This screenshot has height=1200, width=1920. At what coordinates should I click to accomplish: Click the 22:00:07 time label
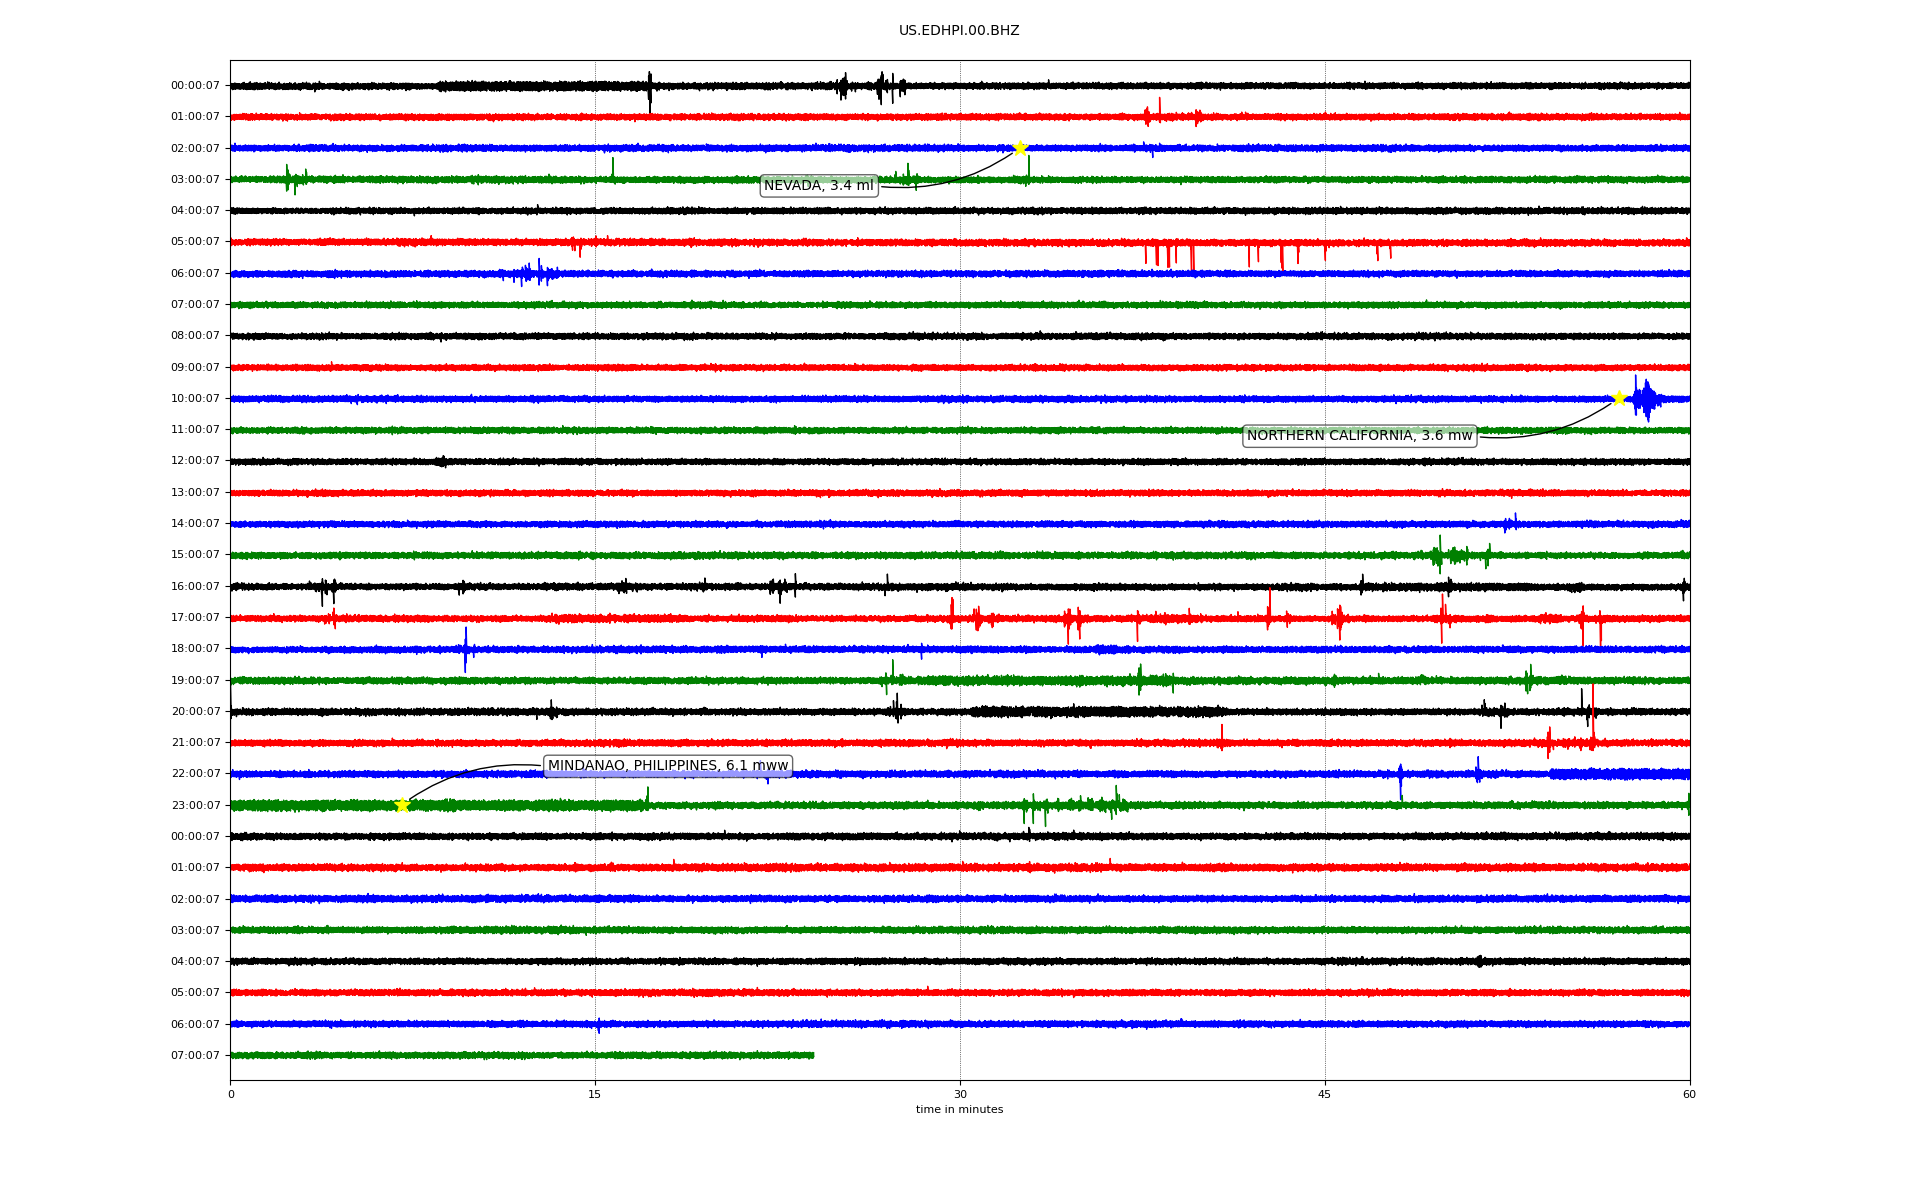tap(195, 774)
